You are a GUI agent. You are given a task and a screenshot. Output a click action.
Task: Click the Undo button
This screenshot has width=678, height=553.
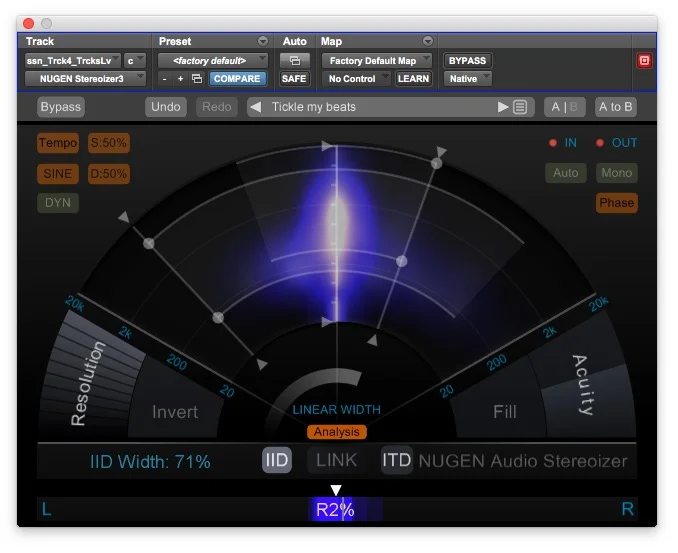166,107
